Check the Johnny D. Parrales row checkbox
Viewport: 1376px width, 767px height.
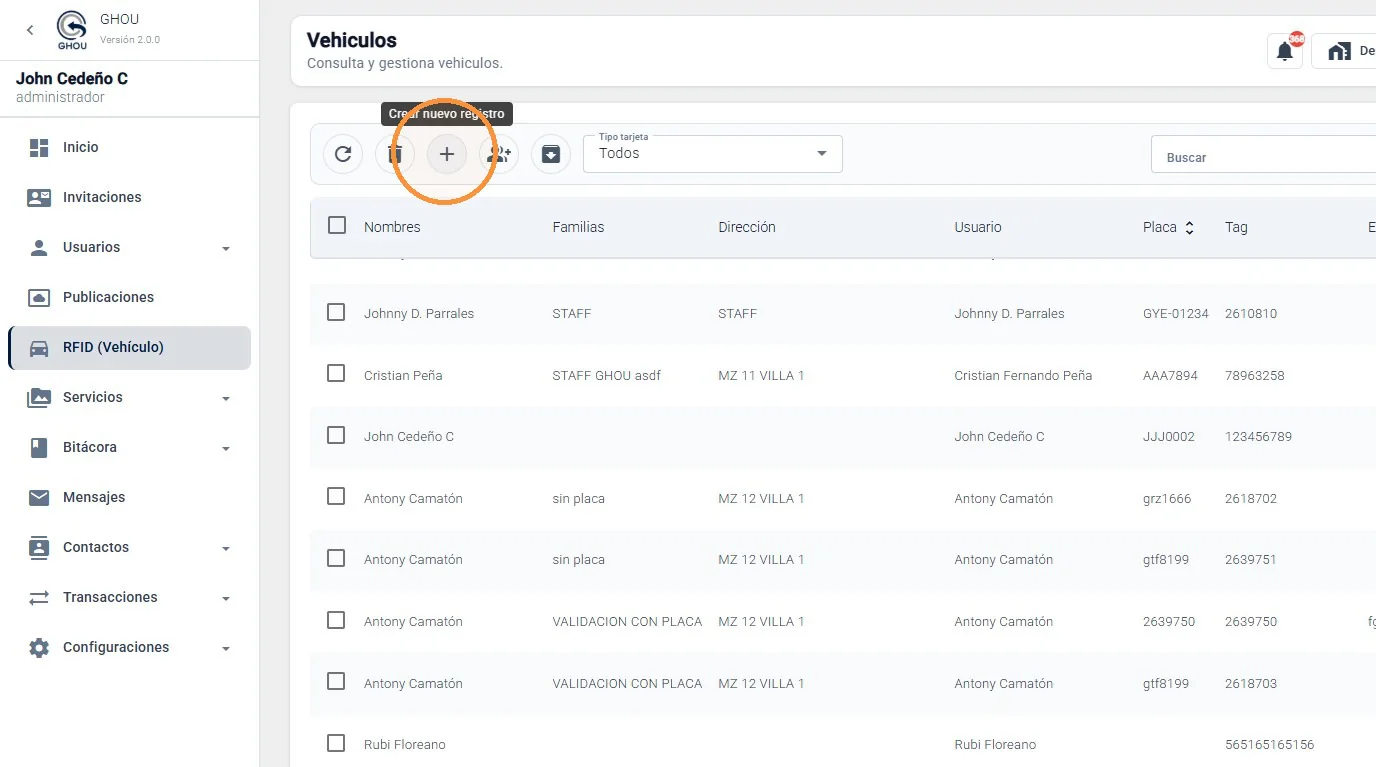click(x=336, y=312)
